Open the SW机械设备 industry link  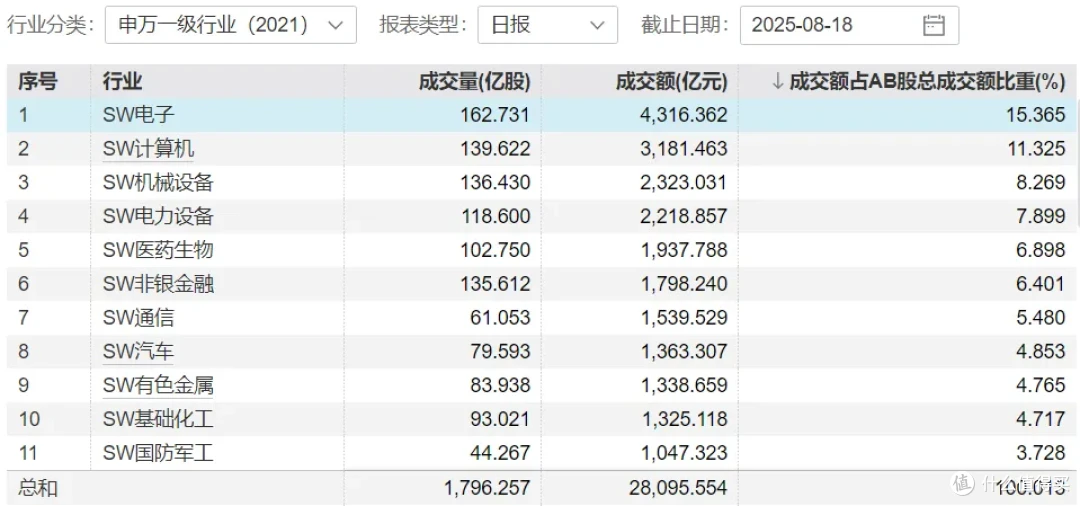(x=158, y=182)
